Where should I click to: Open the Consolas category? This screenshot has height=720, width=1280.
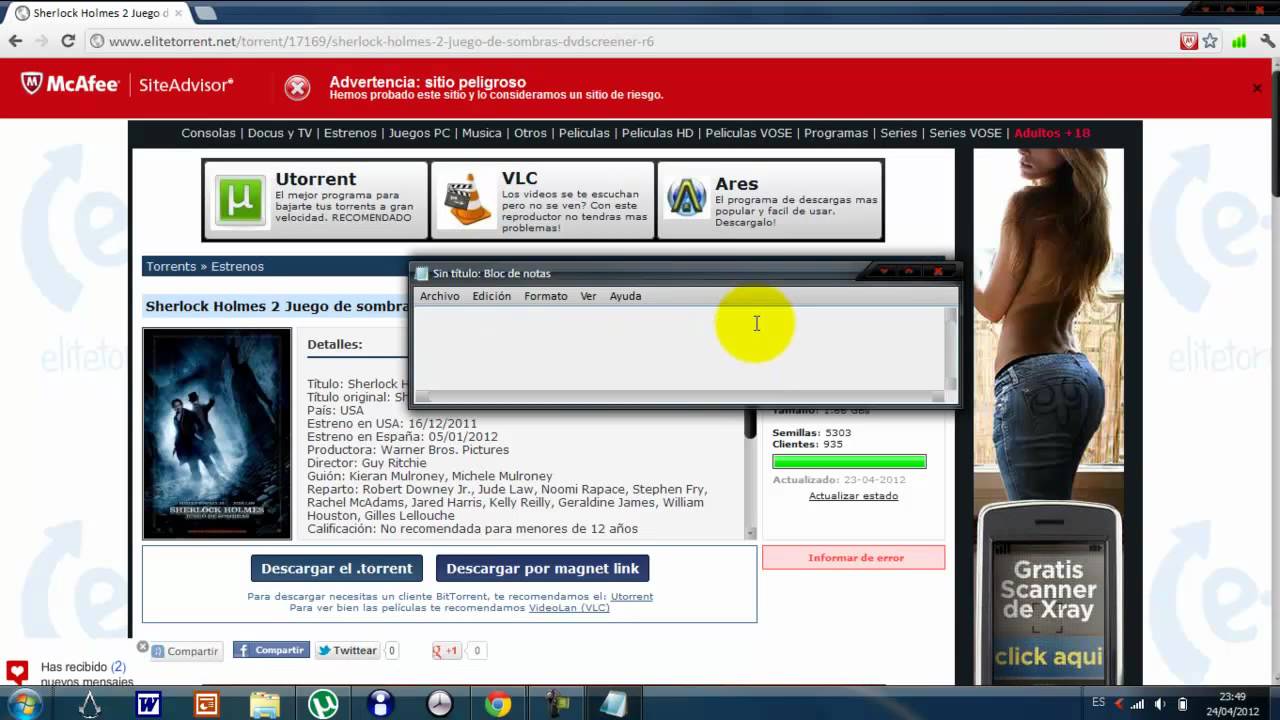click(208, 133)
